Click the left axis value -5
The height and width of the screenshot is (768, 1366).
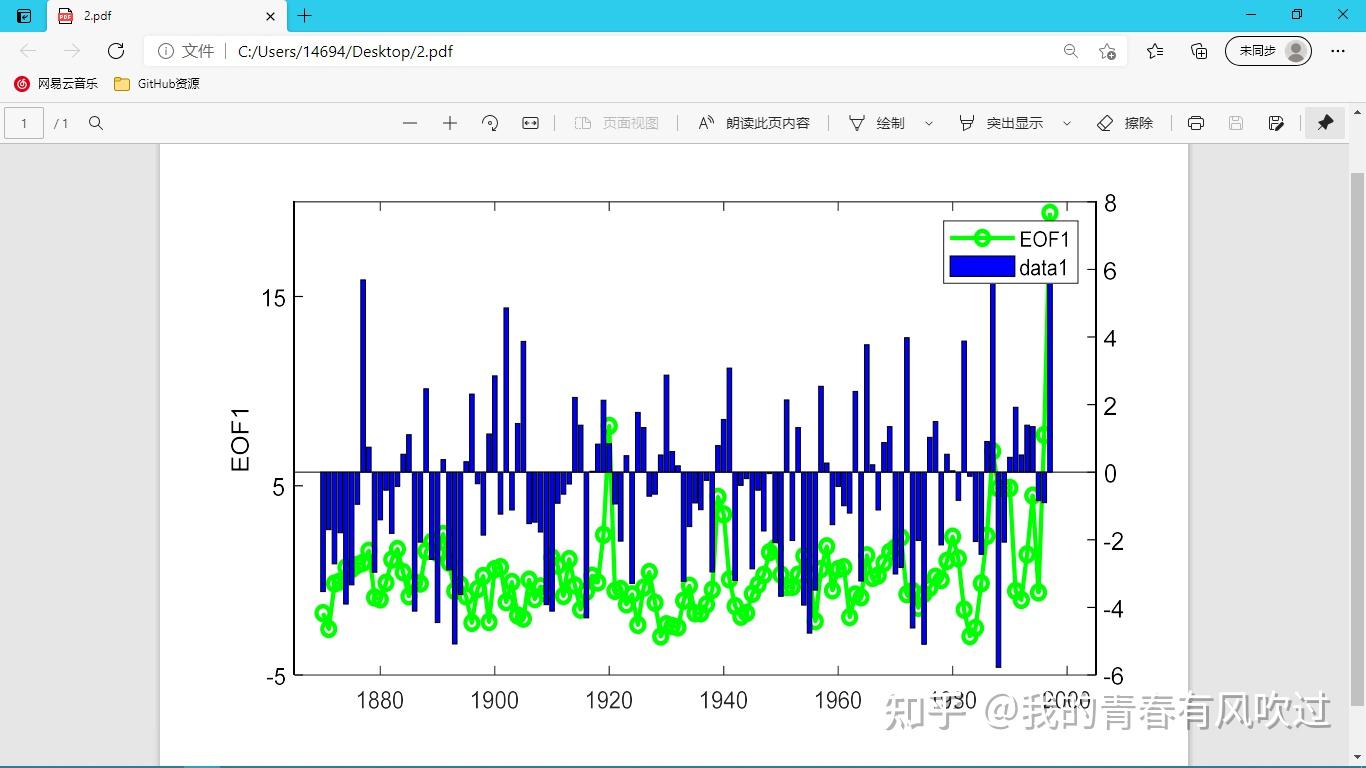(x=276, y=677)
